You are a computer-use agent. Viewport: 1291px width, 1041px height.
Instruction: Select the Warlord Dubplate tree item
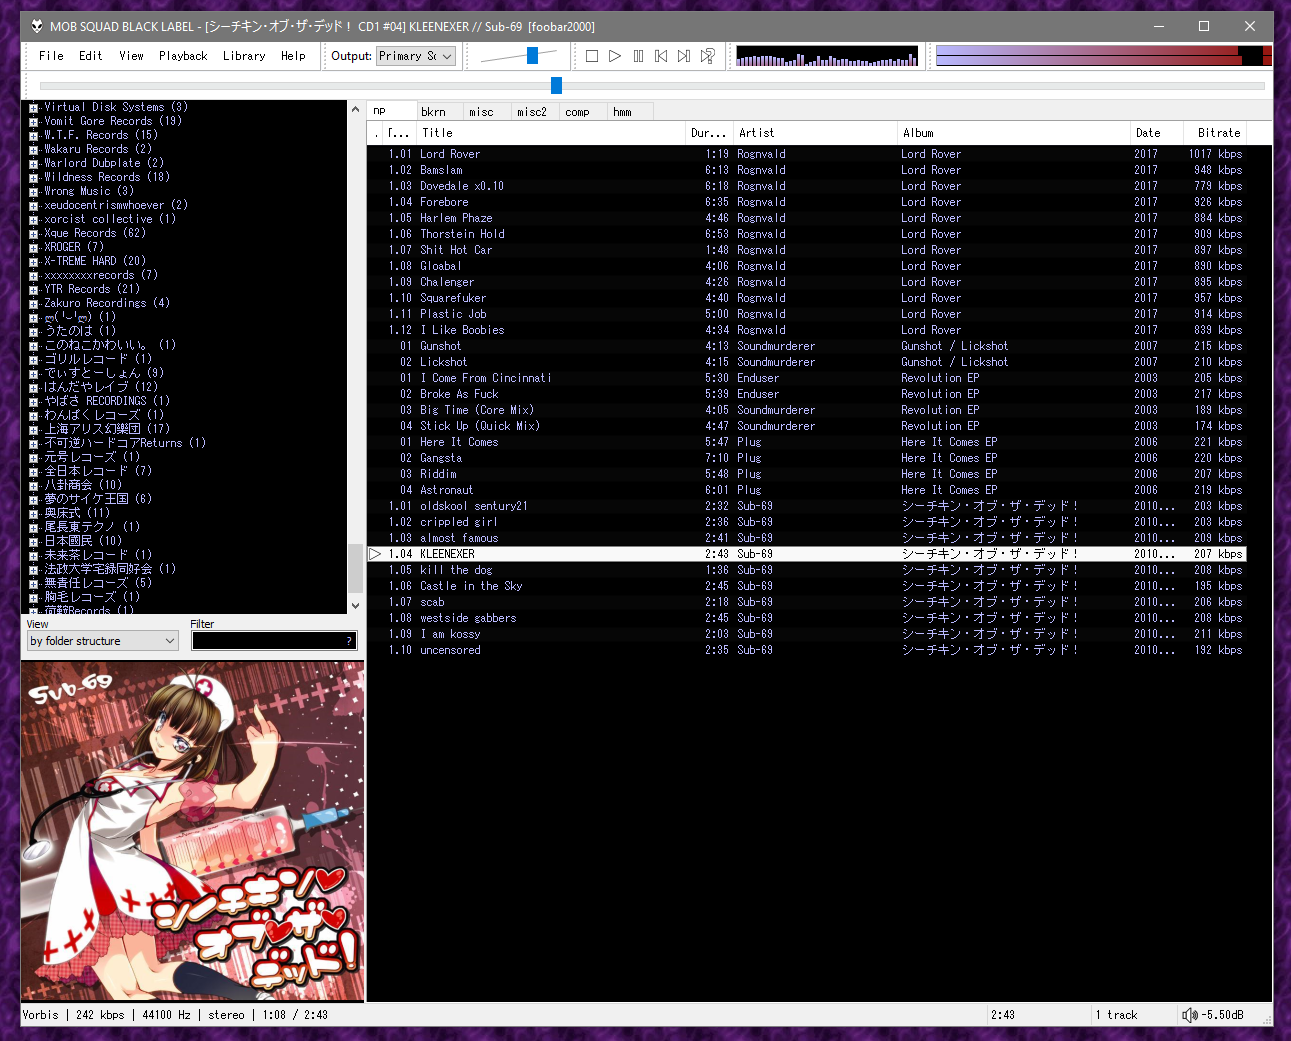click(104, 163)
